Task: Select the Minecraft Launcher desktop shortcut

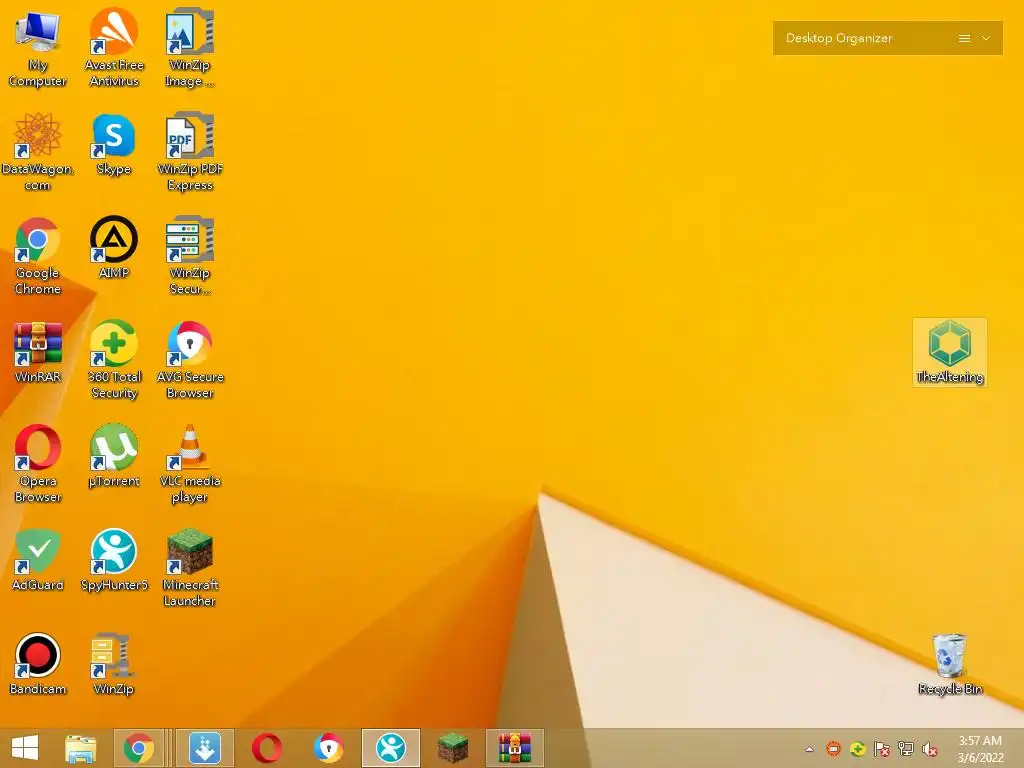Action: coord(189,568)
